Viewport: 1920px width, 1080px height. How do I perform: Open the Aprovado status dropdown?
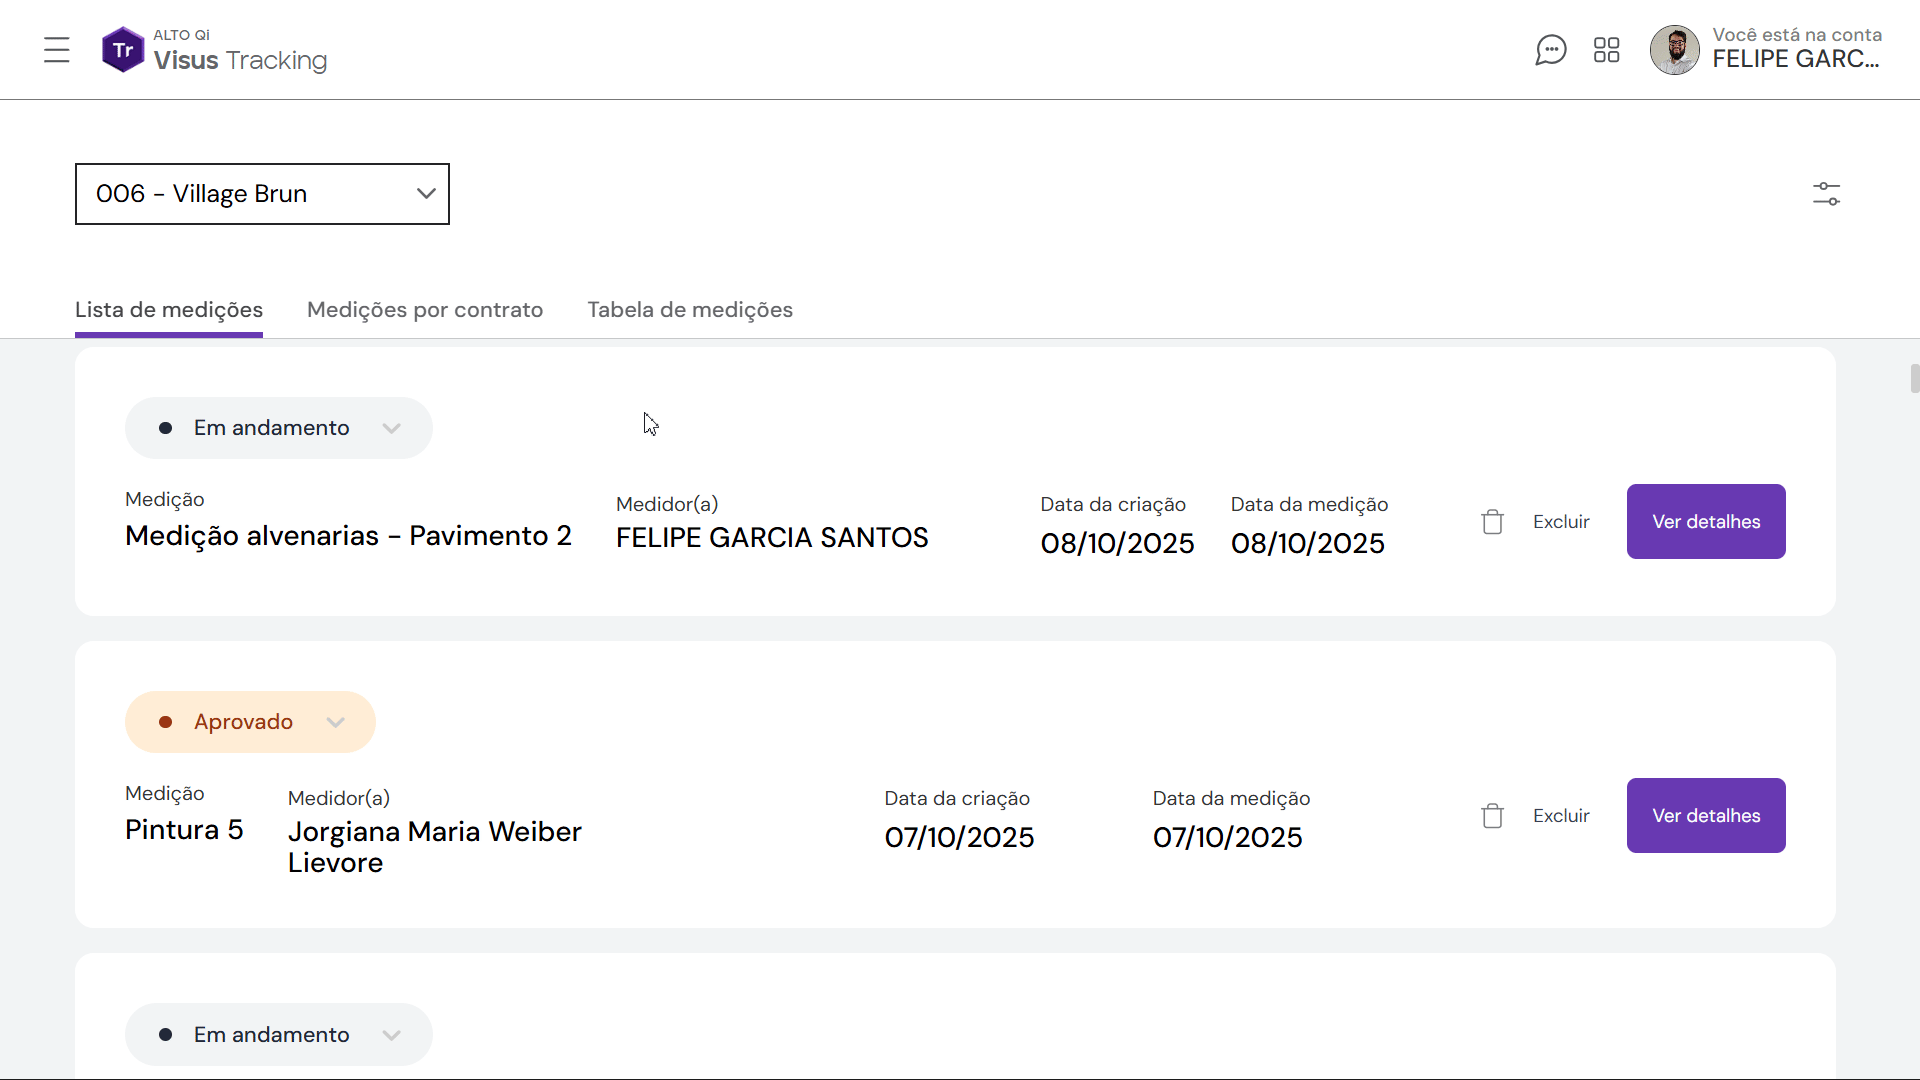(x=250, y=722)
